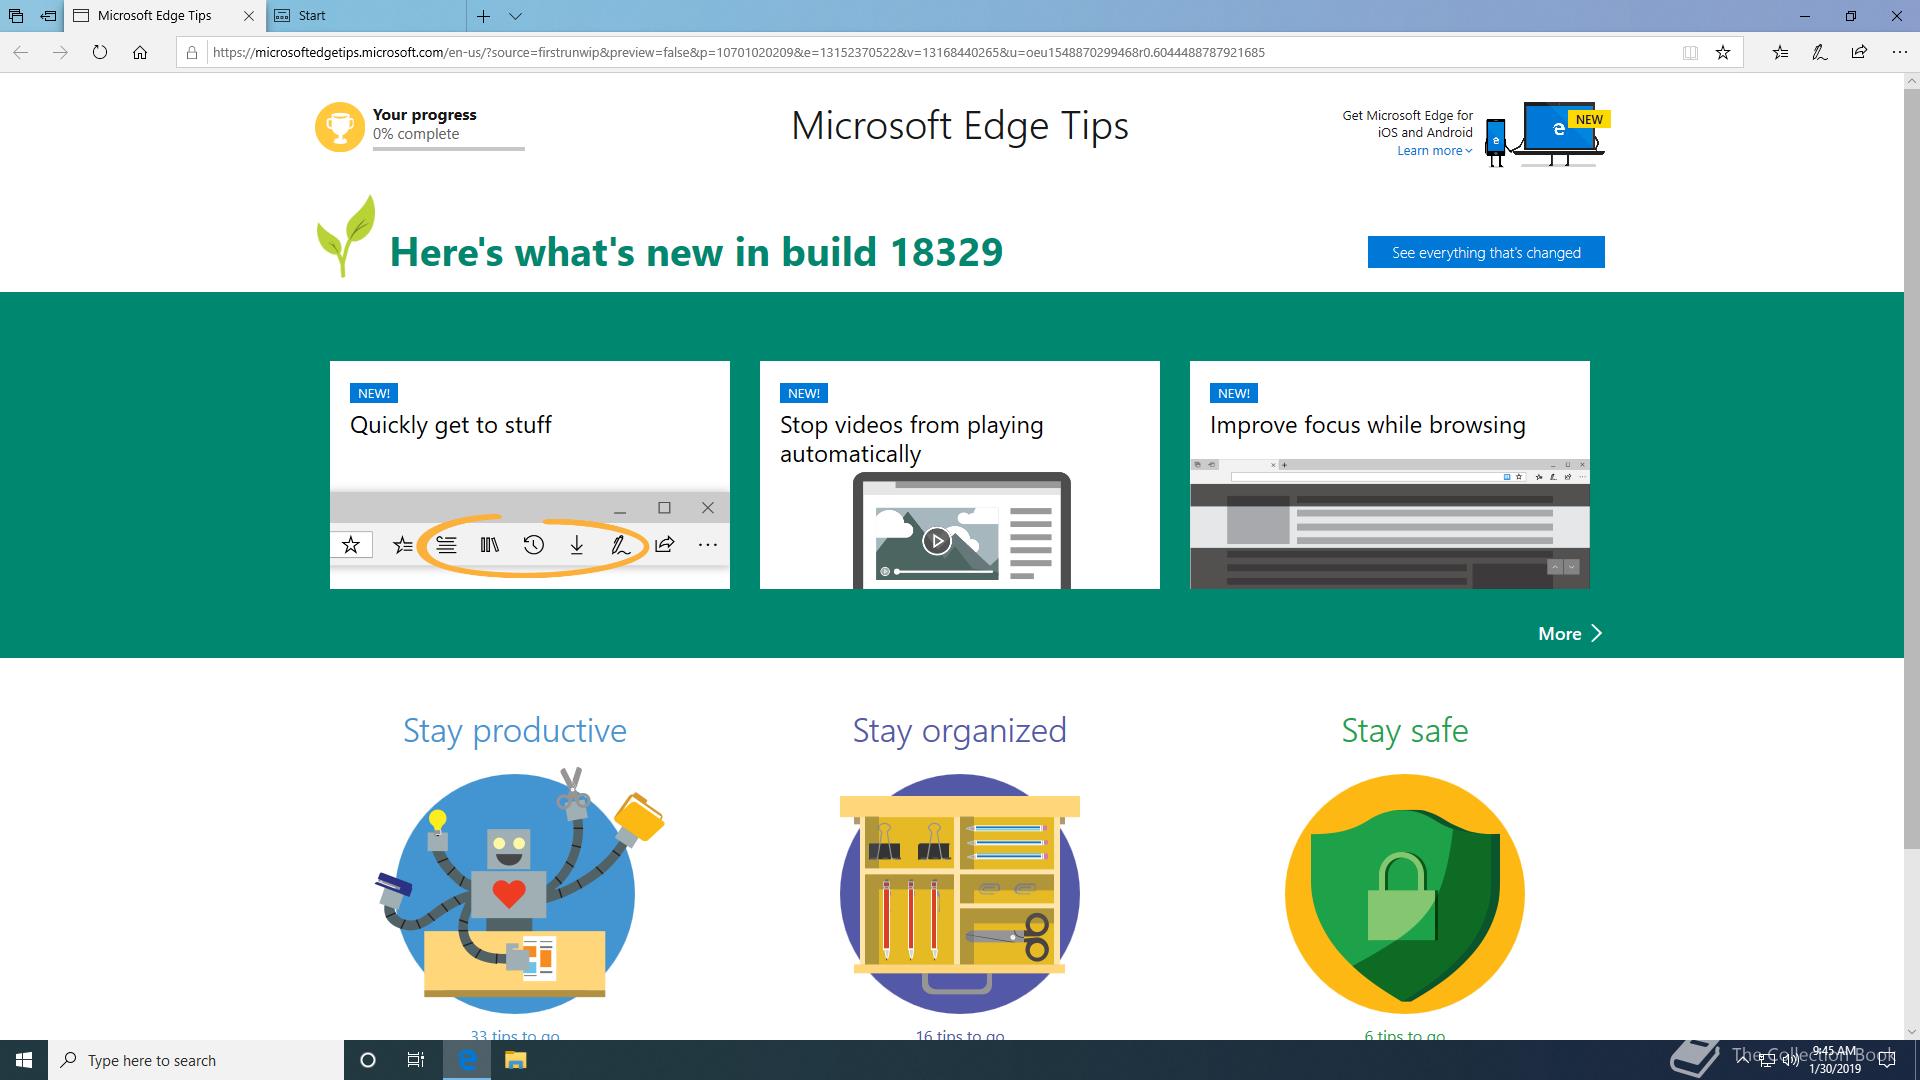Screen dimensions: 1920x1080
Task: Enable Reading view icon
Action: [1690, 53]
